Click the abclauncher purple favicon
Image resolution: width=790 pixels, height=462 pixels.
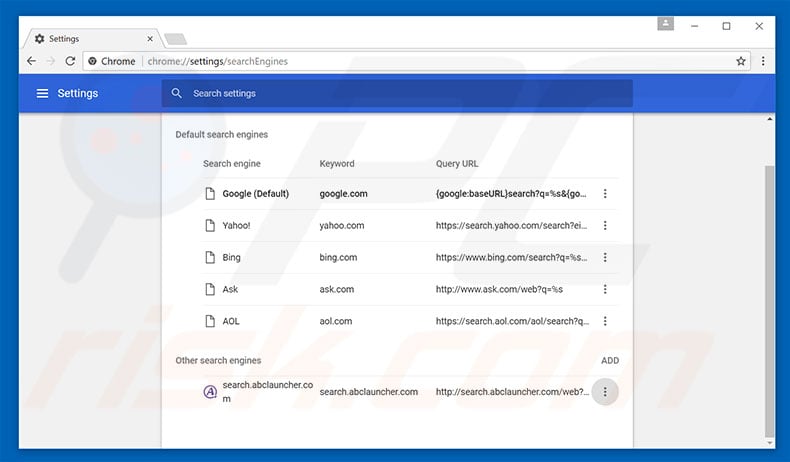(x=210, y=391)
